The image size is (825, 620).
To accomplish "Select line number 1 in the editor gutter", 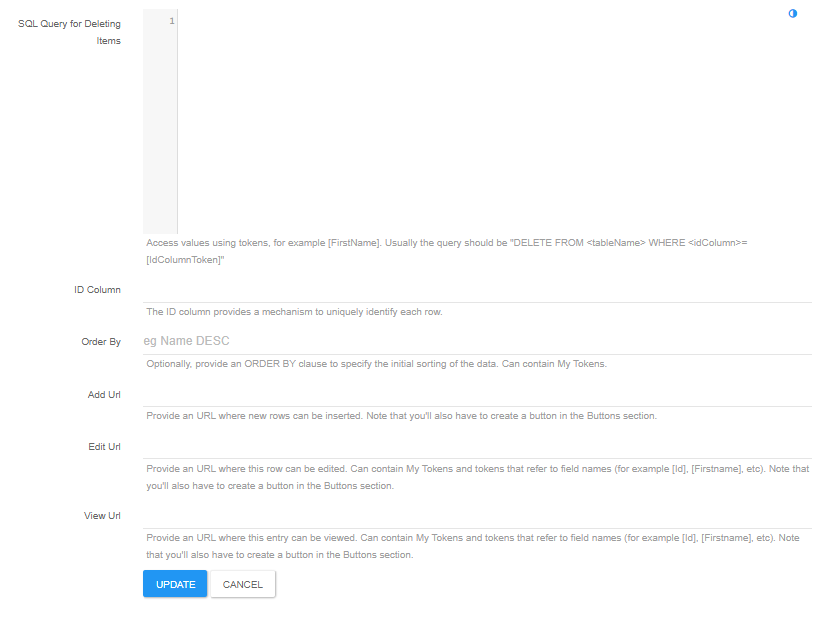I will (x=172, y=21).
